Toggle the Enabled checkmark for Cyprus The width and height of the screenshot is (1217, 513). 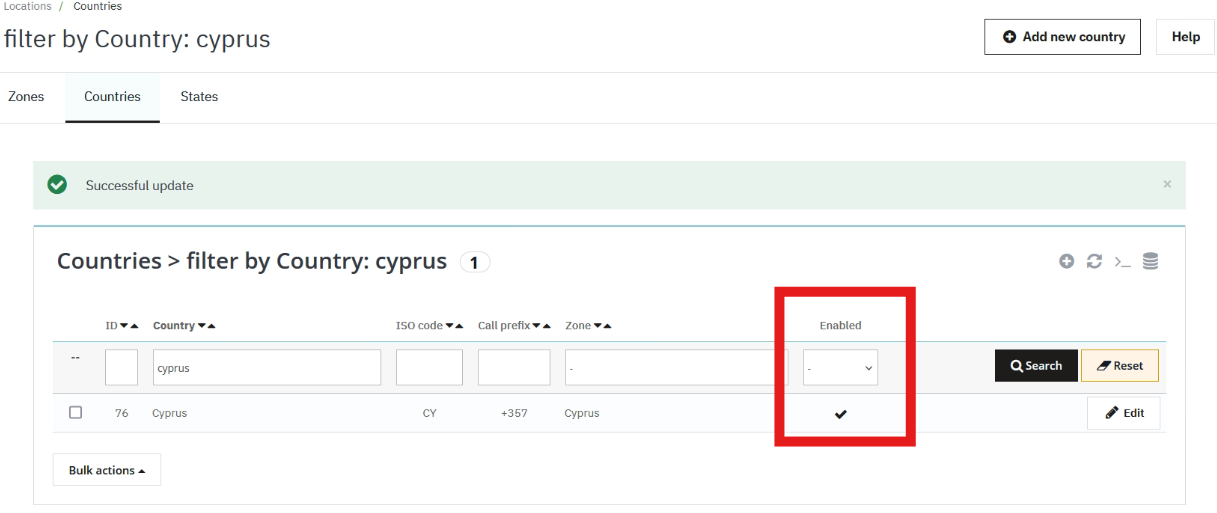tap(840, 414)
